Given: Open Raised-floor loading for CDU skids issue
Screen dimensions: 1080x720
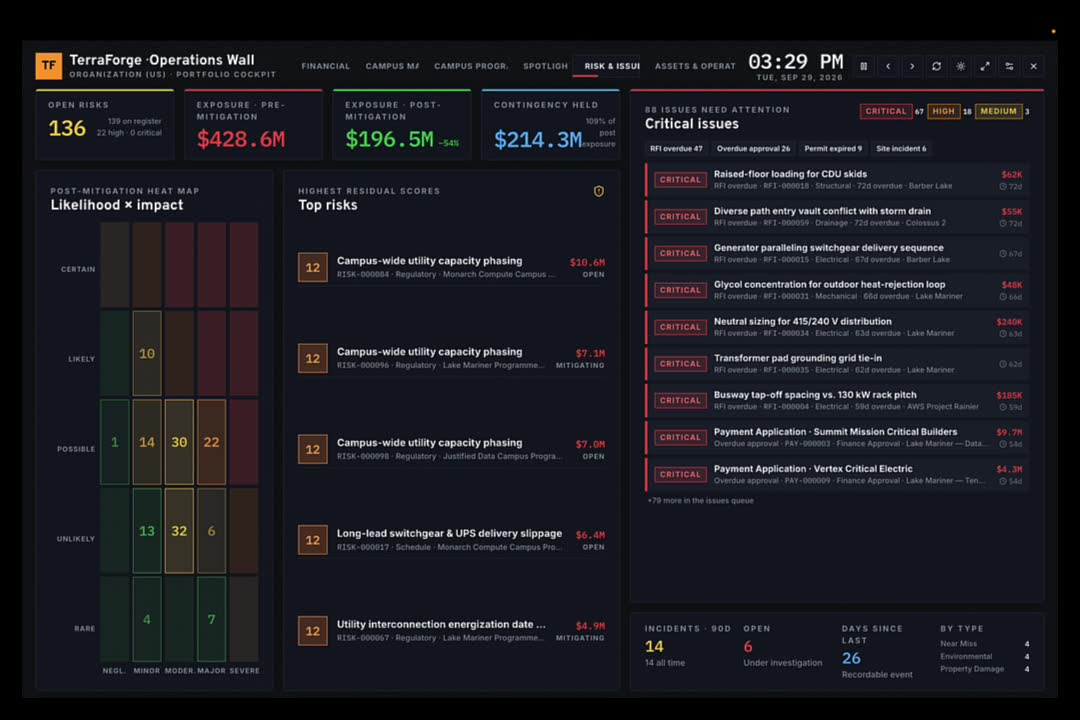Looking at the screenshot, I should pos(837,180).
